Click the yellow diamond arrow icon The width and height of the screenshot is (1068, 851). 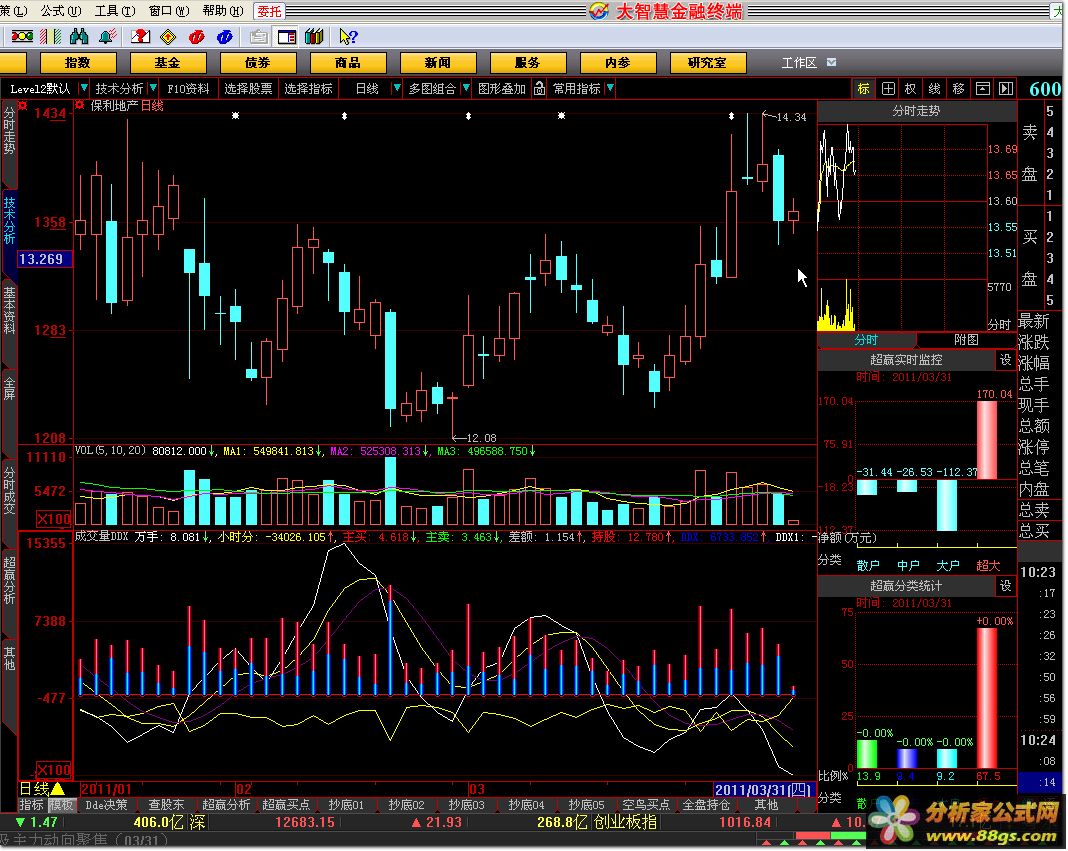point(168,37)
